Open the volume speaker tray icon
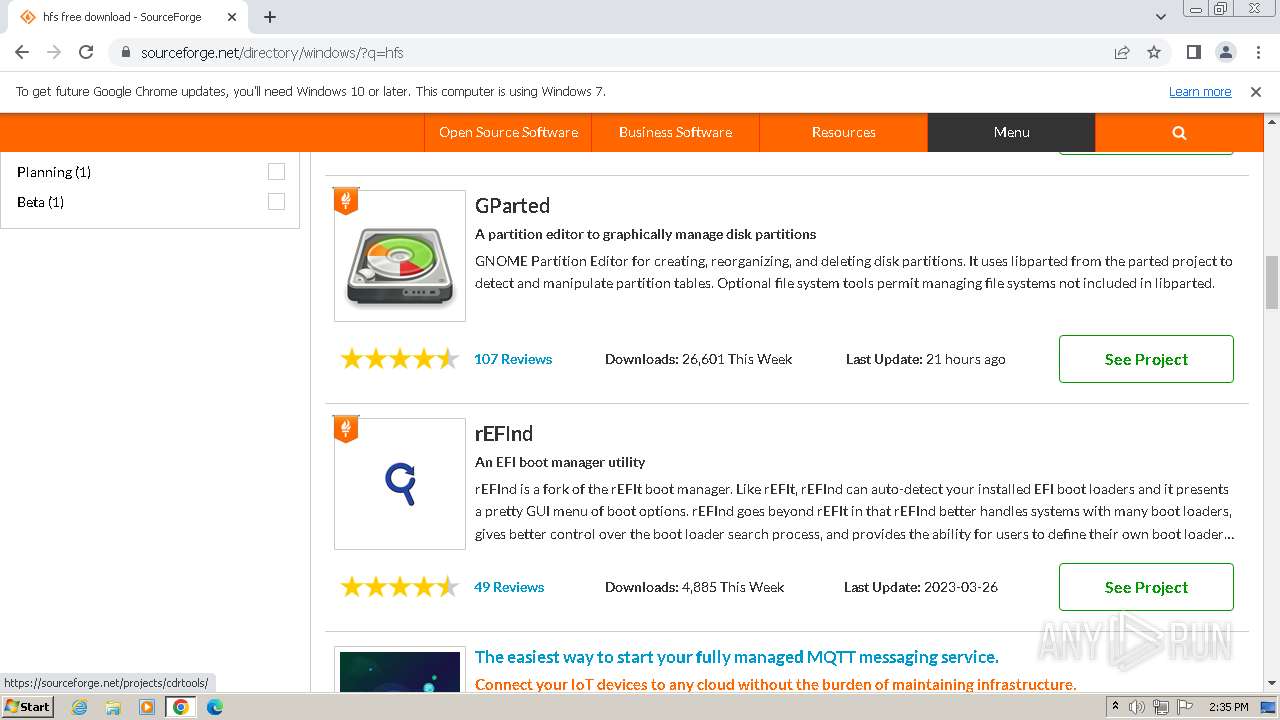This screenshot has width=1280, height=720. pos(1137,706)
